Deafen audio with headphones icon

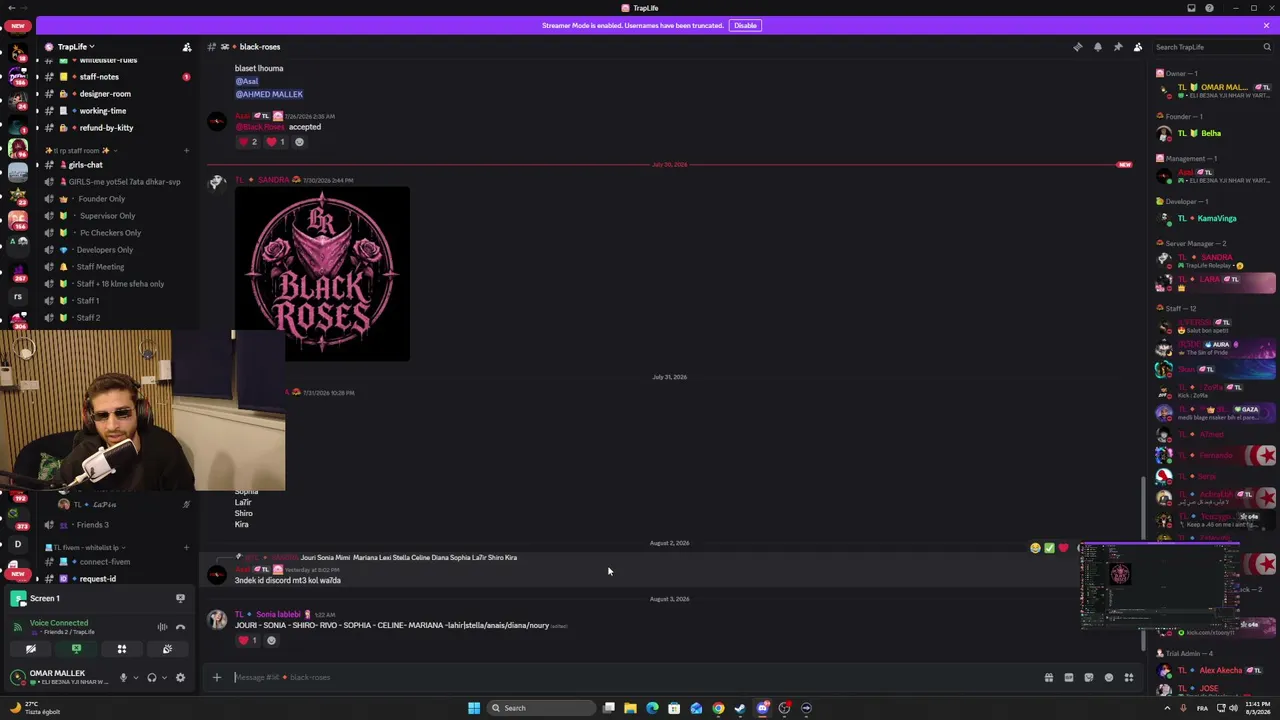152,677
